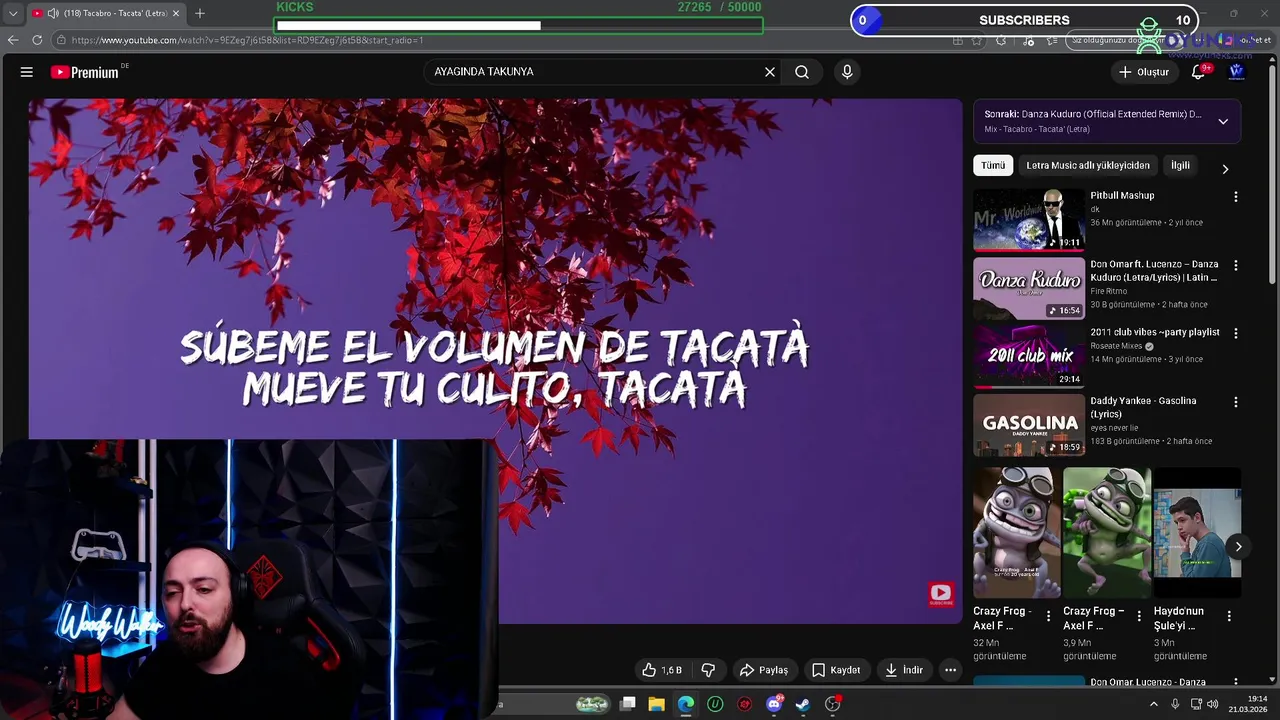1280x720 pixels.
Task: Start voice search with the microphone
Action: tap(847, 72)
